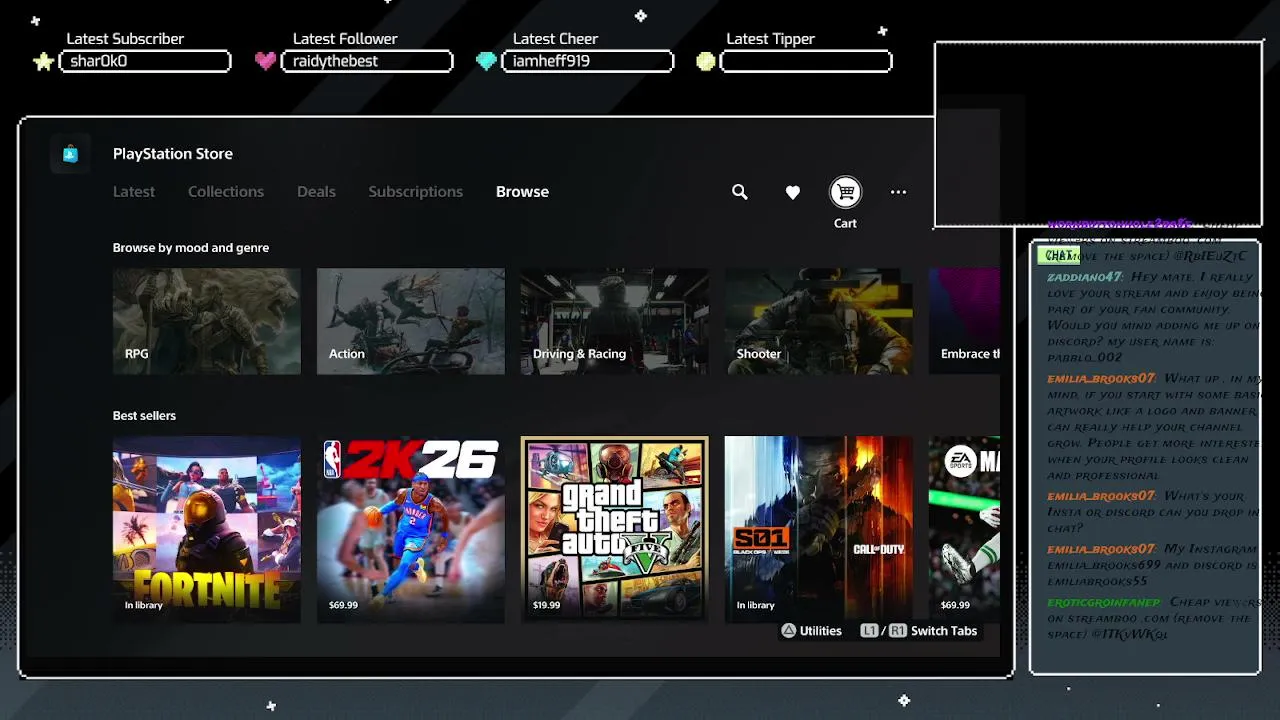
Task: Click the Latest Follower name field
Action: [367, 62]
